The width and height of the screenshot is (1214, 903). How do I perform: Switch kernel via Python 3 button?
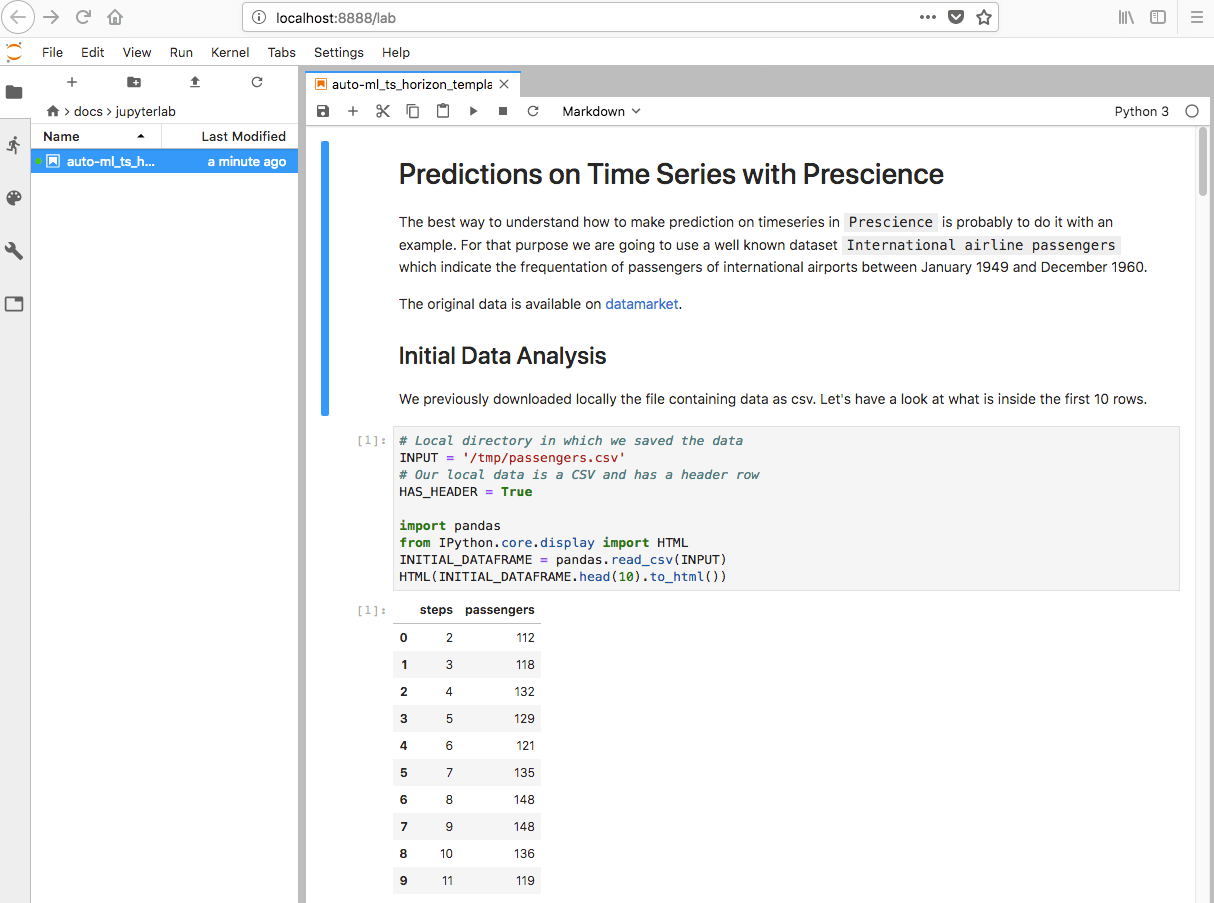click(1141, 111)
